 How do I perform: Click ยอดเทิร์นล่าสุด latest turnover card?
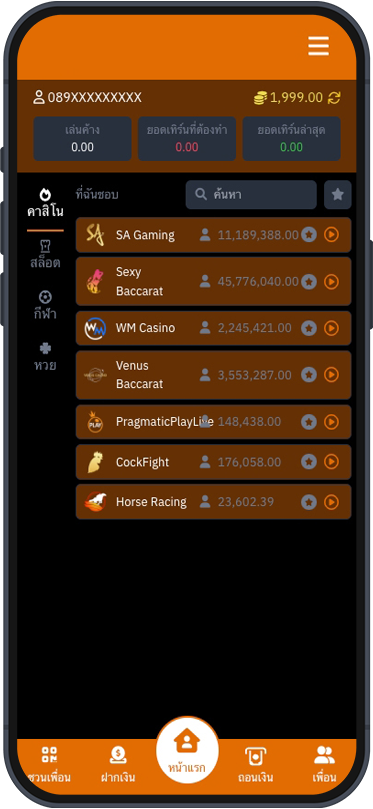291,139
